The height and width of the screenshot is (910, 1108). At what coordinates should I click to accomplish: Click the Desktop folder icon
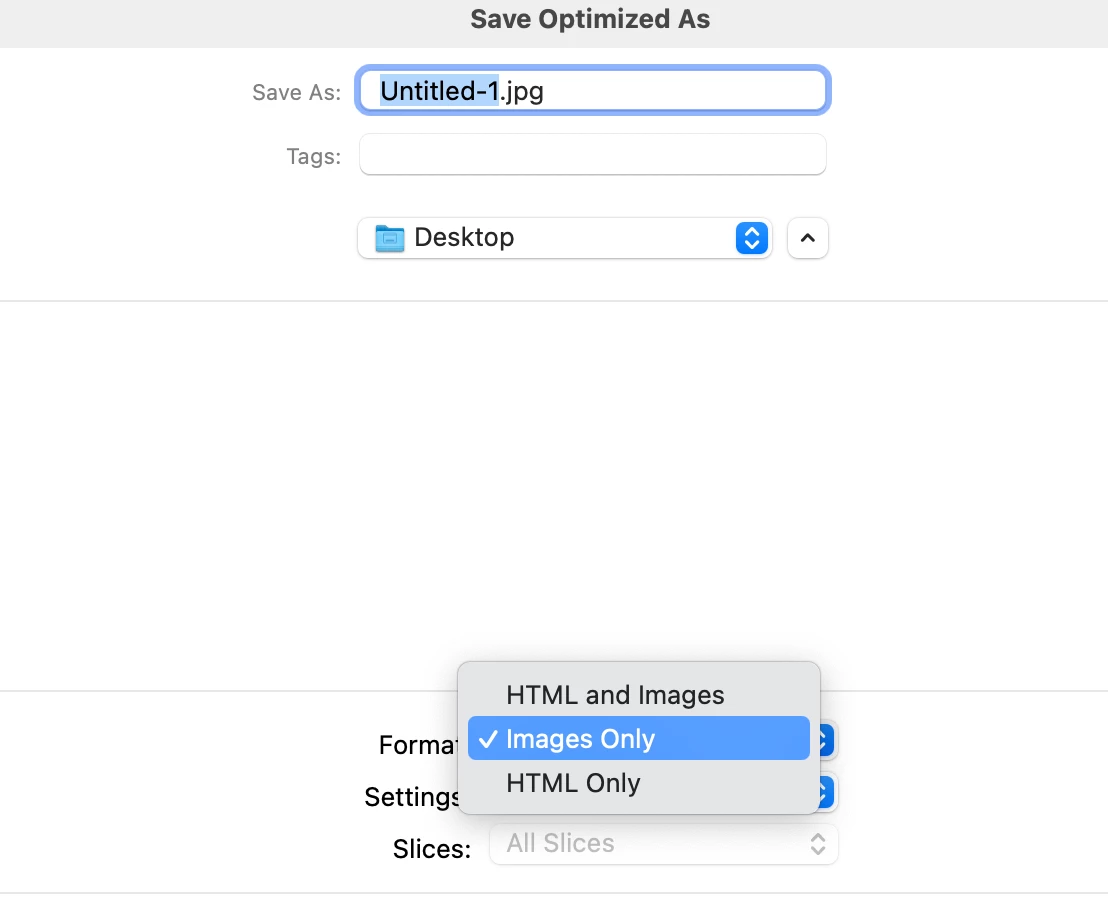[x=389, y=238]
